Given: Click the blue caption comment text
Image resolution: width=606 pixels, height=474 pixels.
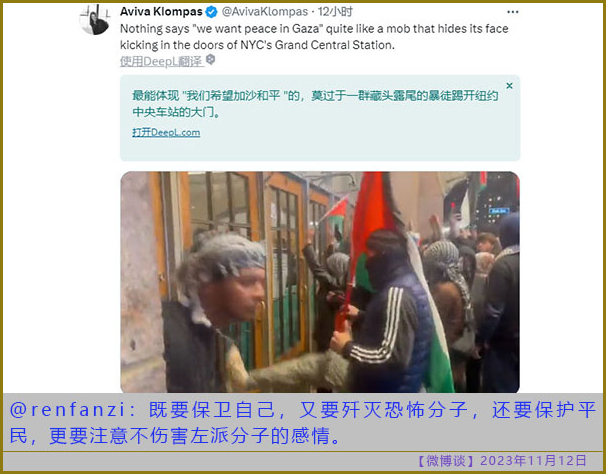Looking at the screenshot, I should coord(303,423).
